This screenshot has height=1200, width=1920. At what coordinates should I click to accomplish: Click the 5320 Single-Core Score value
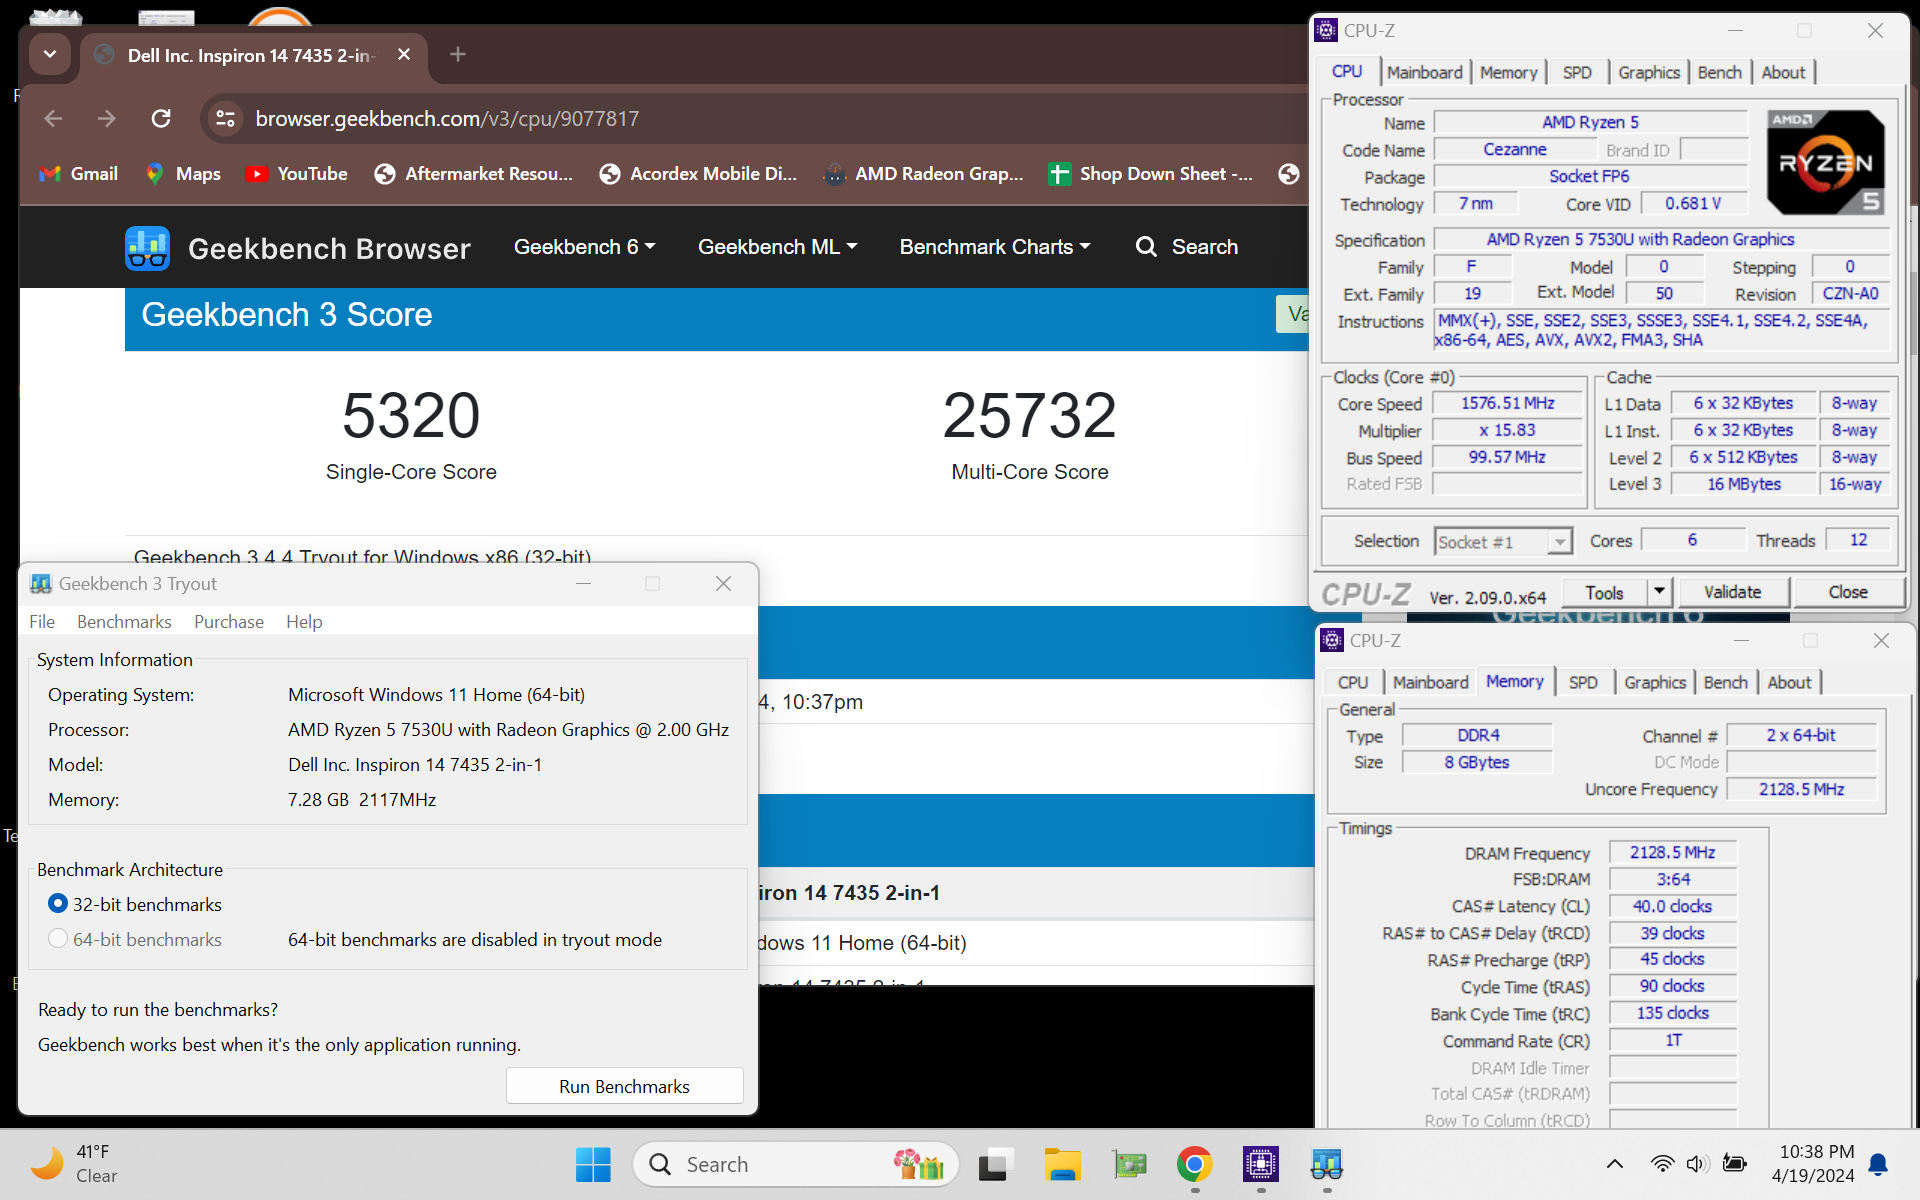[x=411, y=415]
